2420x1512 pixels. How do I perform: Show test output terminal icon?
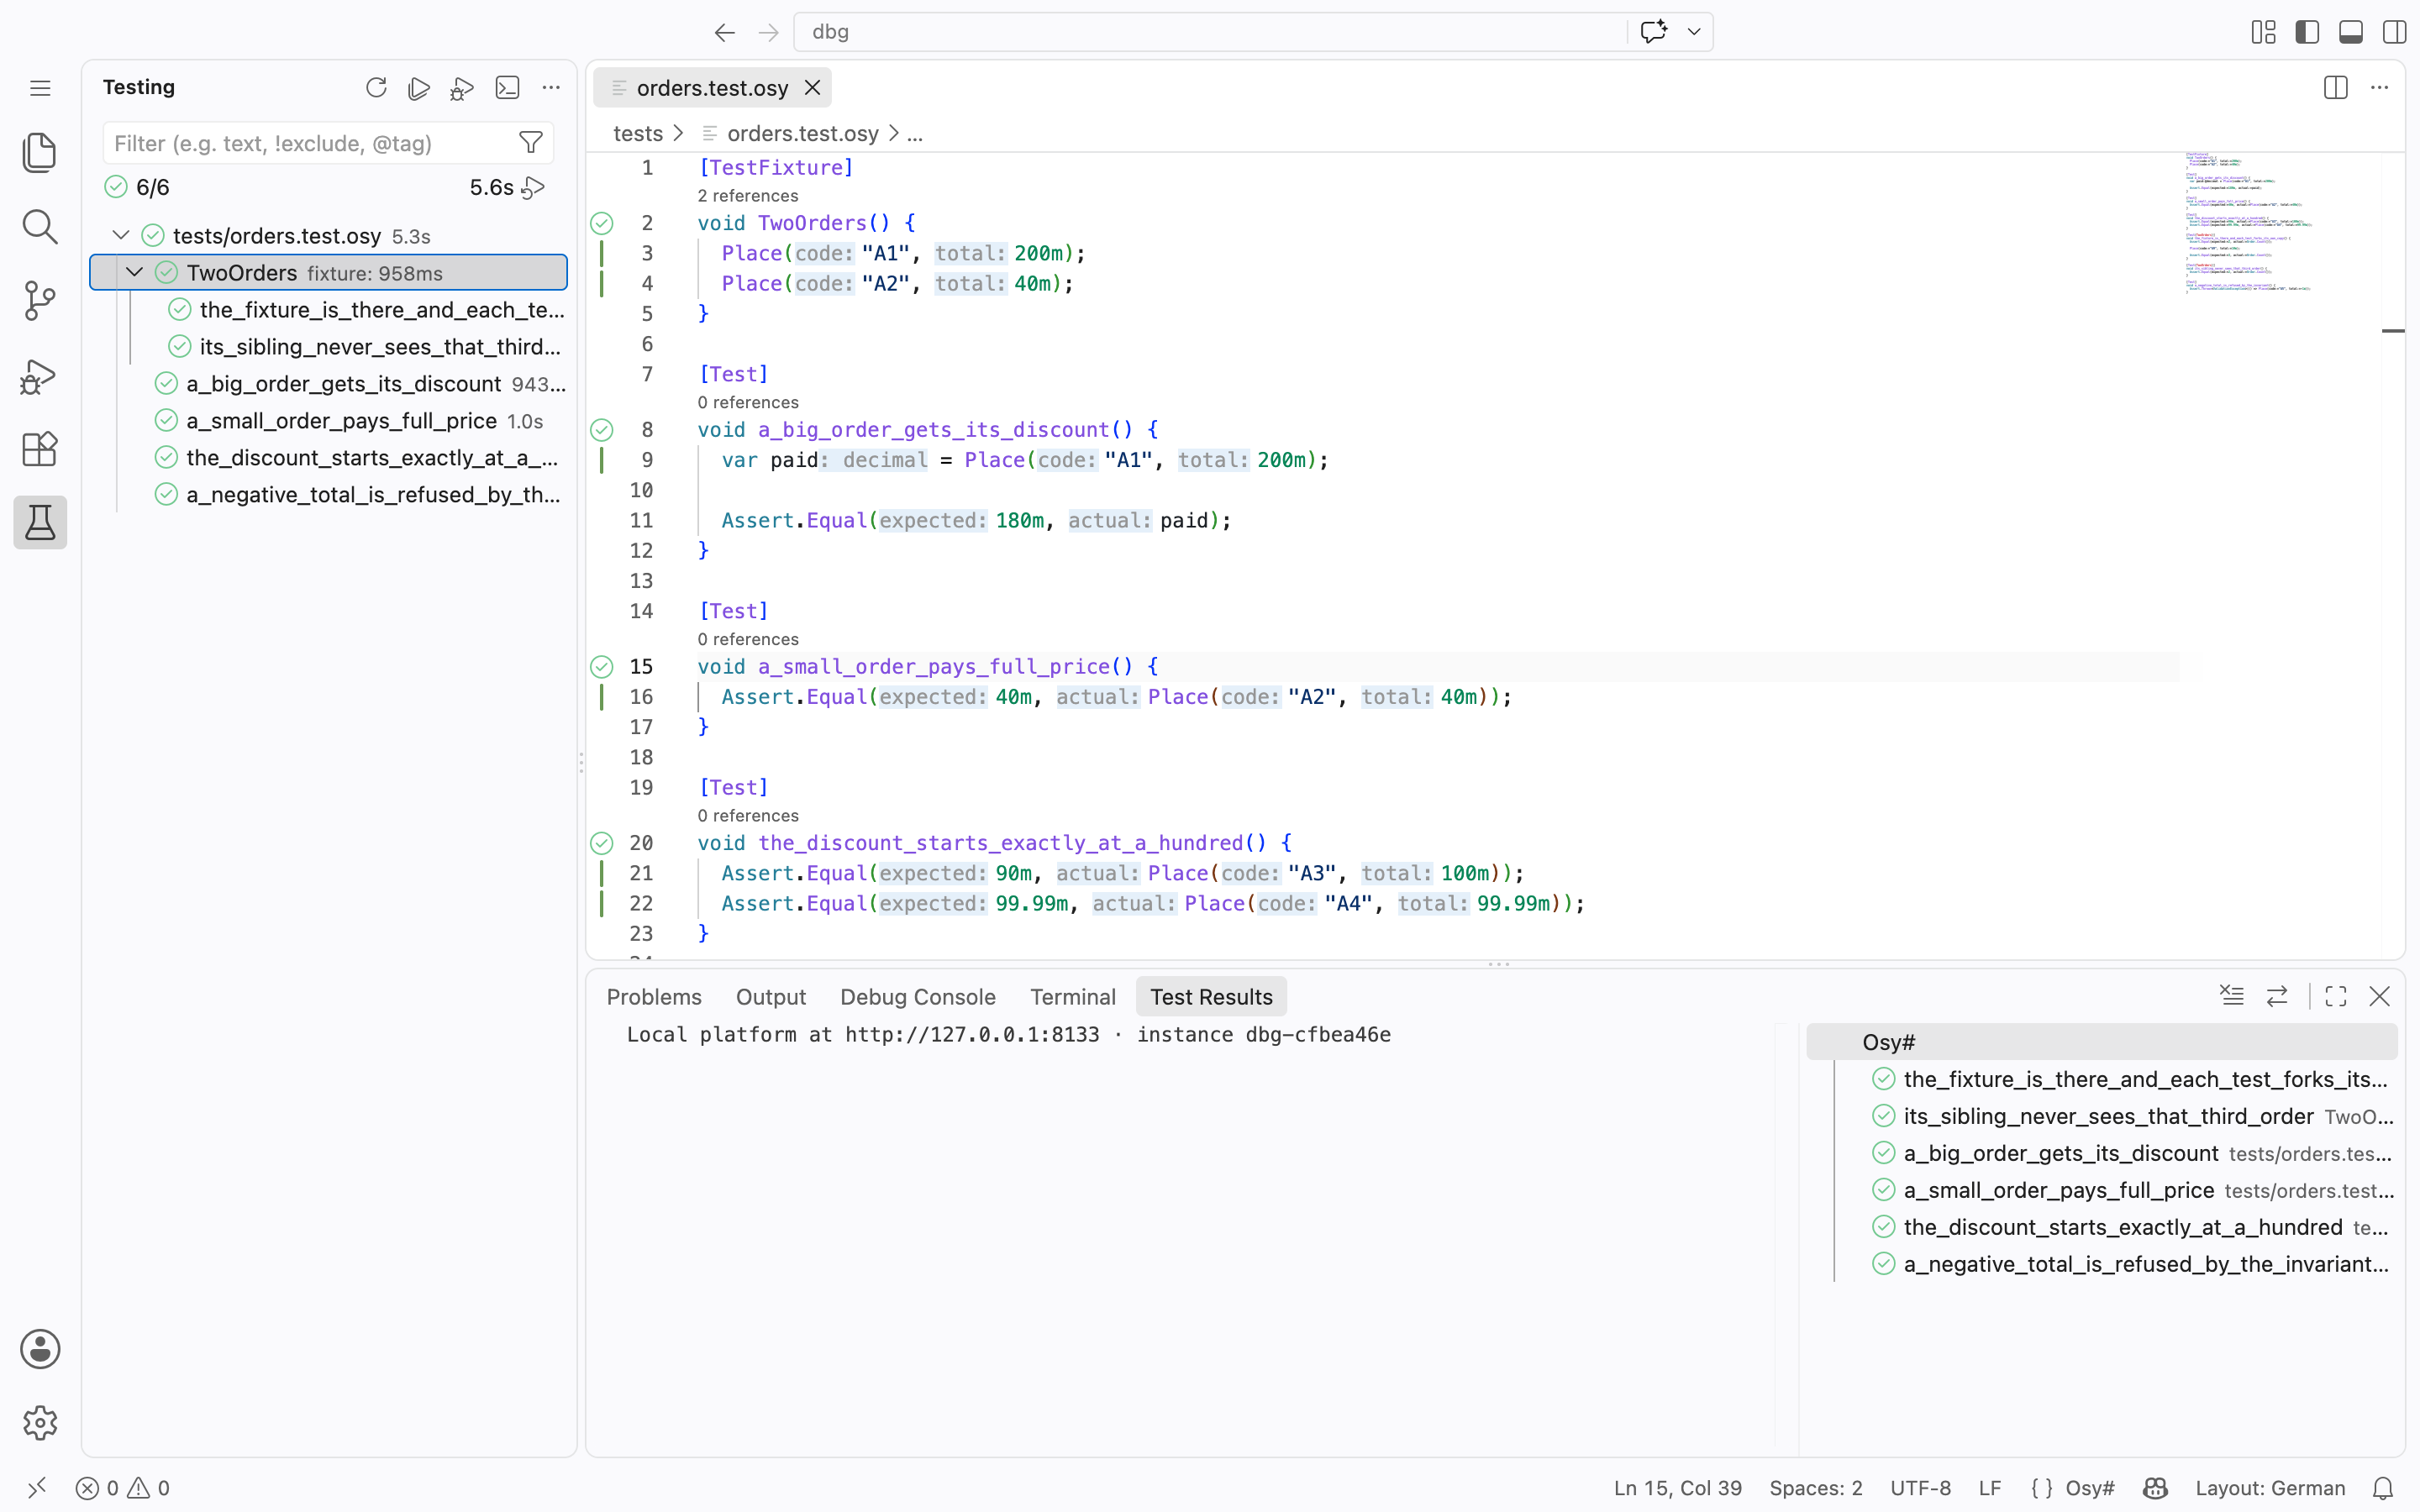tap(508, 88)
